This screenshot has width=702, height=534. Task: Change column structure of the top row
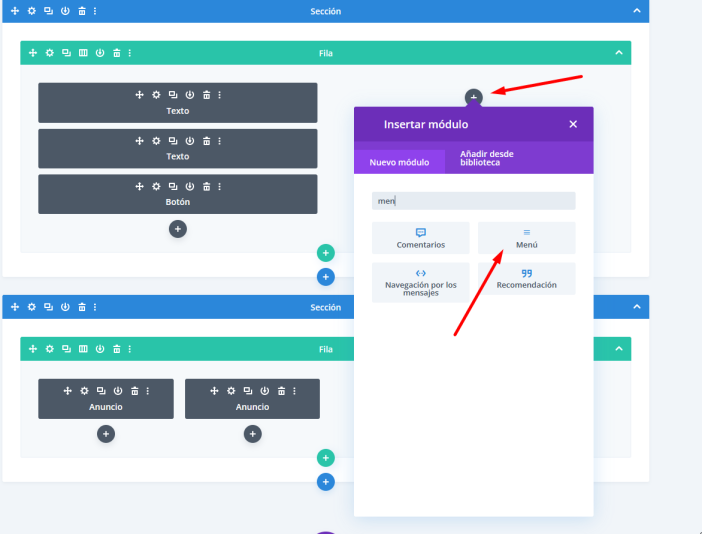pos(83,53)
